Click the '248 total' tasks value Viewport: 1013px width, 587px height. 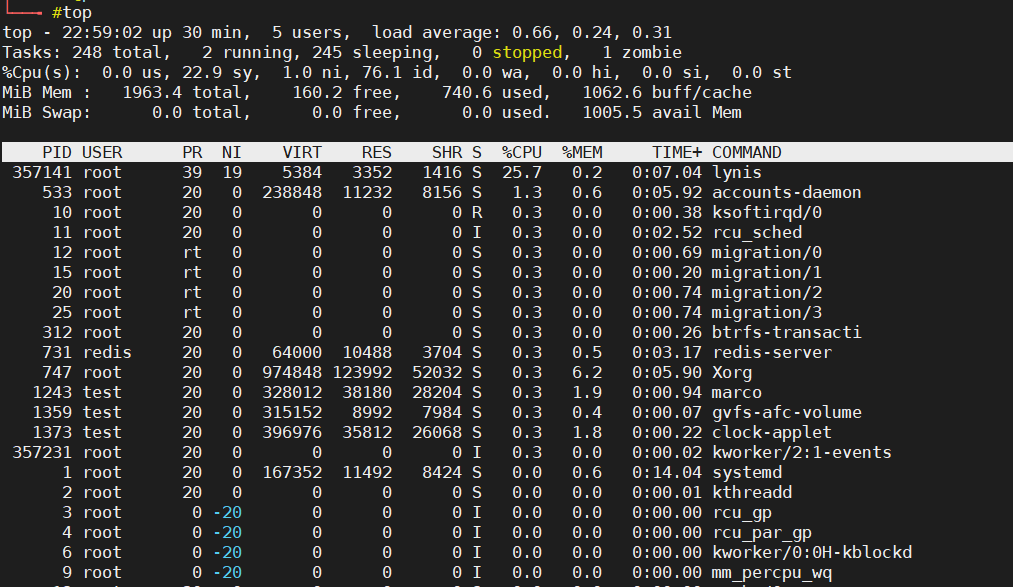point(117,52)
